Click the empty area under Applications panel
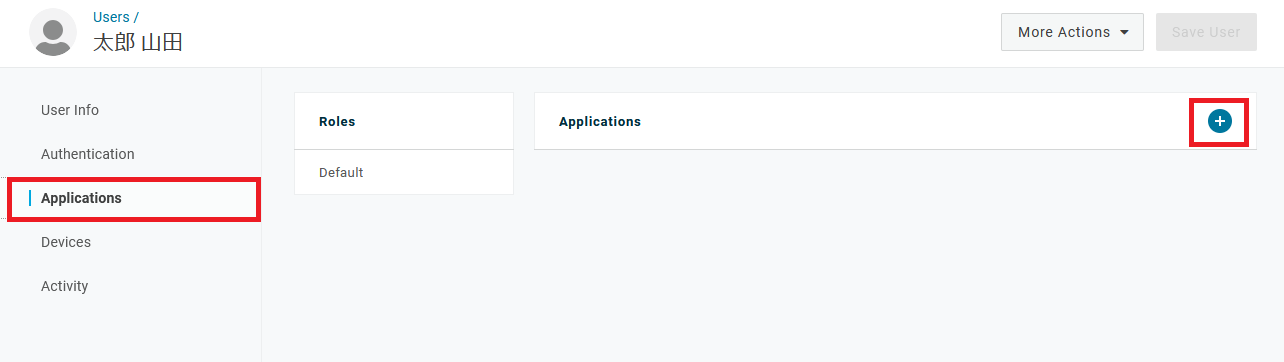 895,250
